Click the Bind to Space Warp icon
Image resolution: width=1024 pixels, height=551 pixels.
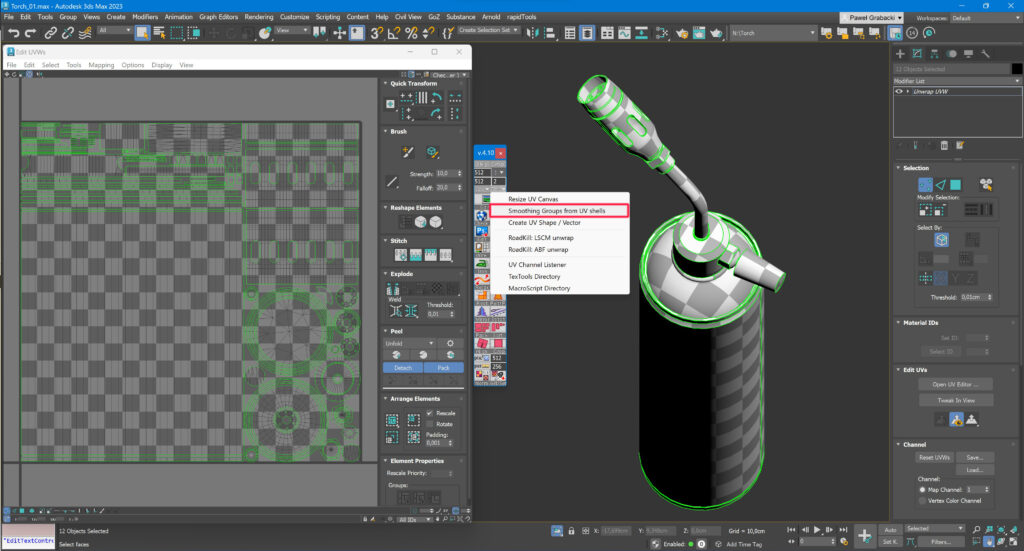(x=85, y=33)
